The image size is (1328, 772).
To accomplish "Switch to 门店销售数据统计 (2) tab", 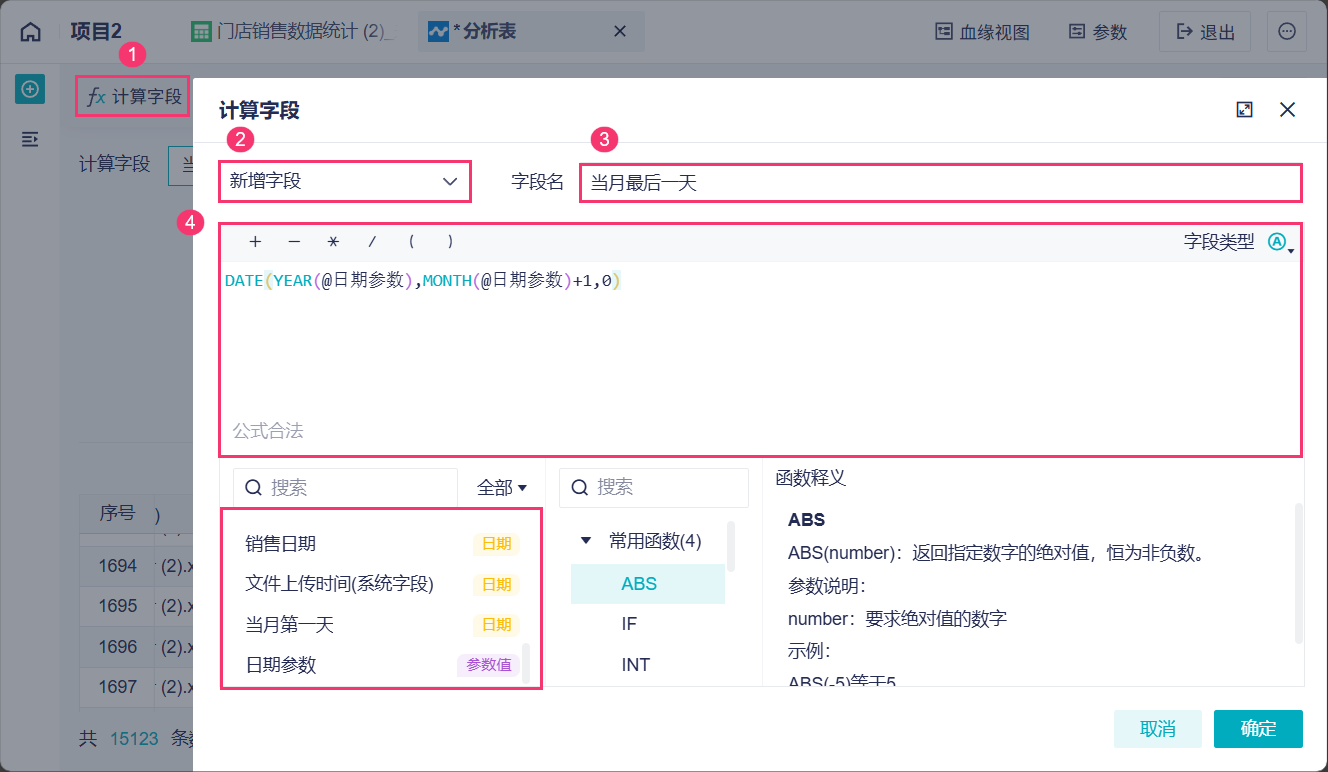I will pyautogui.click(x=292, y=32).
